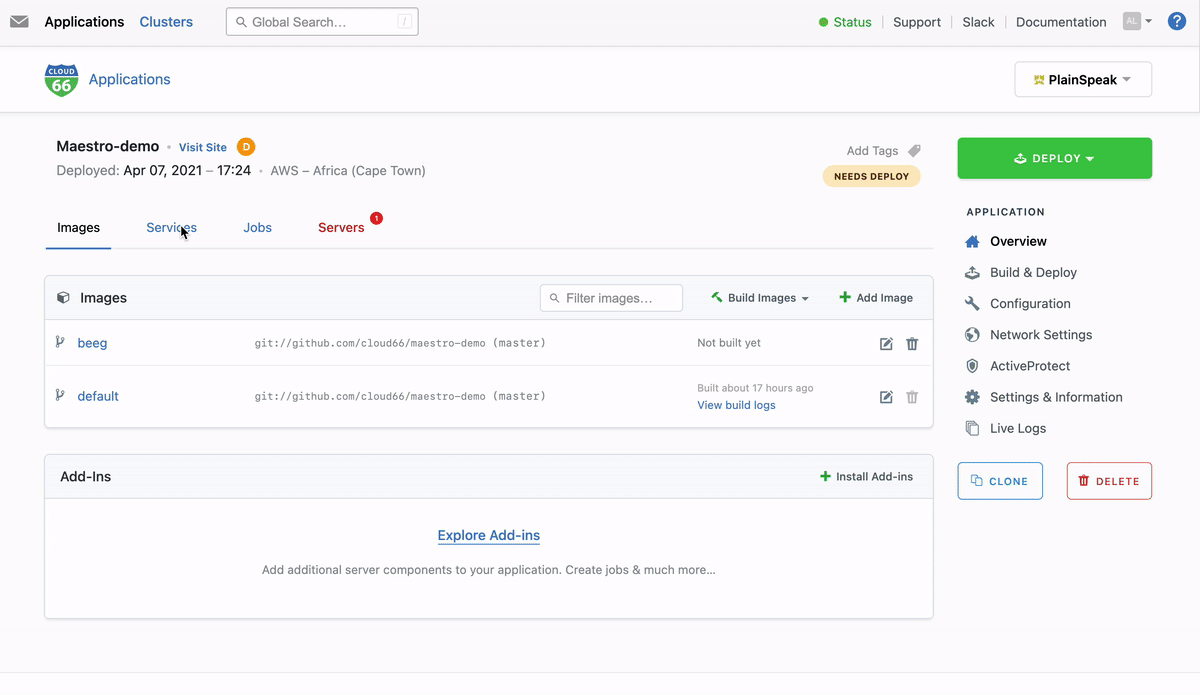Open the Applications top nav item
The height and width of the screenshot is (695, 1200).
point(84,22)
